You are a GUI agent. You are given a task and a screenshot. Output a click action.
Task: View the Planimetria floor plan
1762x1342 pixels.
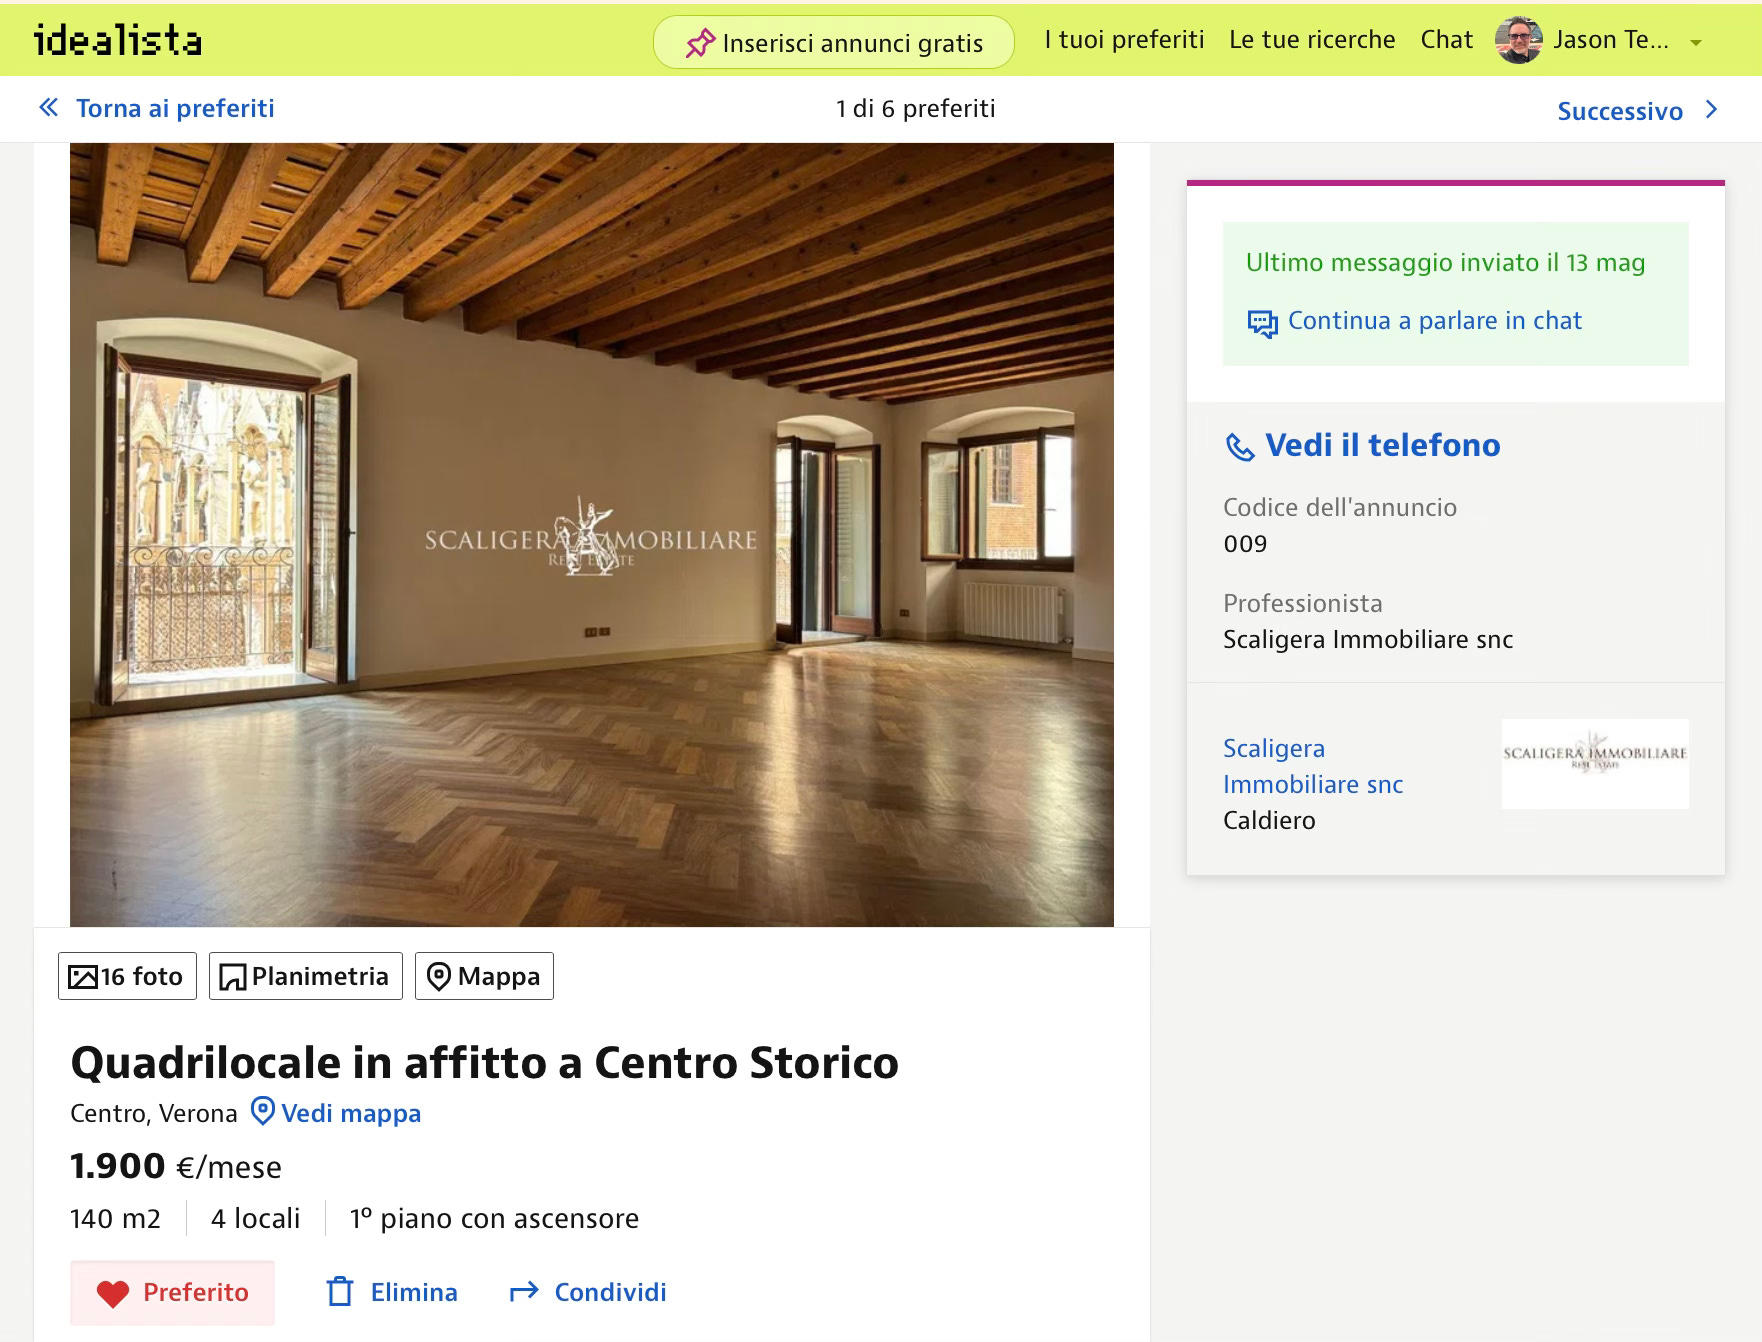click(x=305, y=976)
